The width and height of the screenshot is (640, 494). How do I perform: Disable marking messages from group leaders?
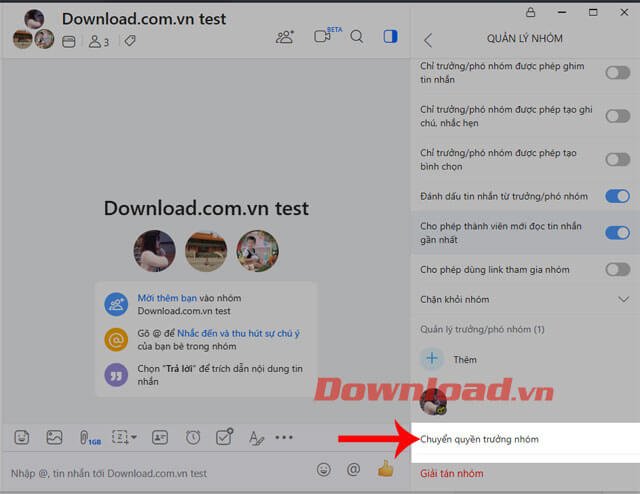click(x=618, y=196)
